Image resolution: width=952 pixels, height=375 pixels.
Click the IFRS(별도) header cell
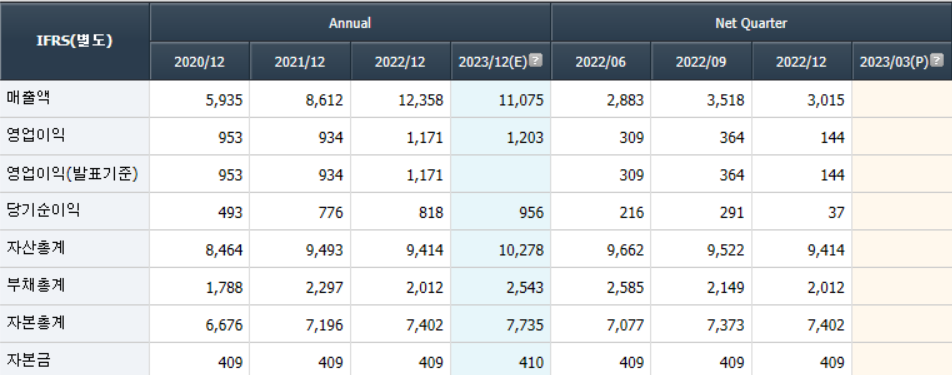pyautogui.click(x=75, y=42)
